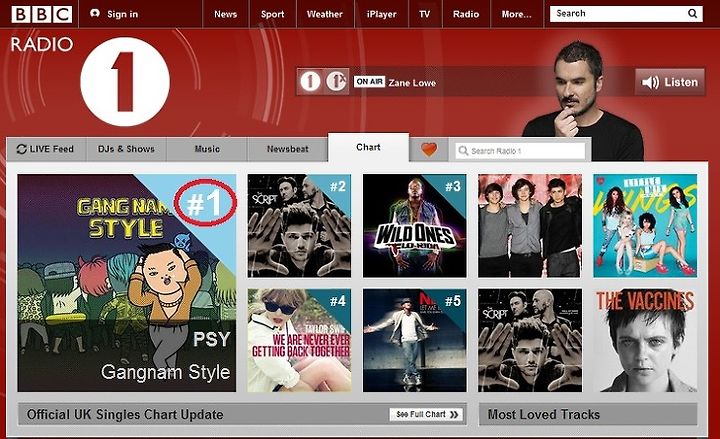Click See Full Chart button
720x439 pixels.
(x=427, y=414)
